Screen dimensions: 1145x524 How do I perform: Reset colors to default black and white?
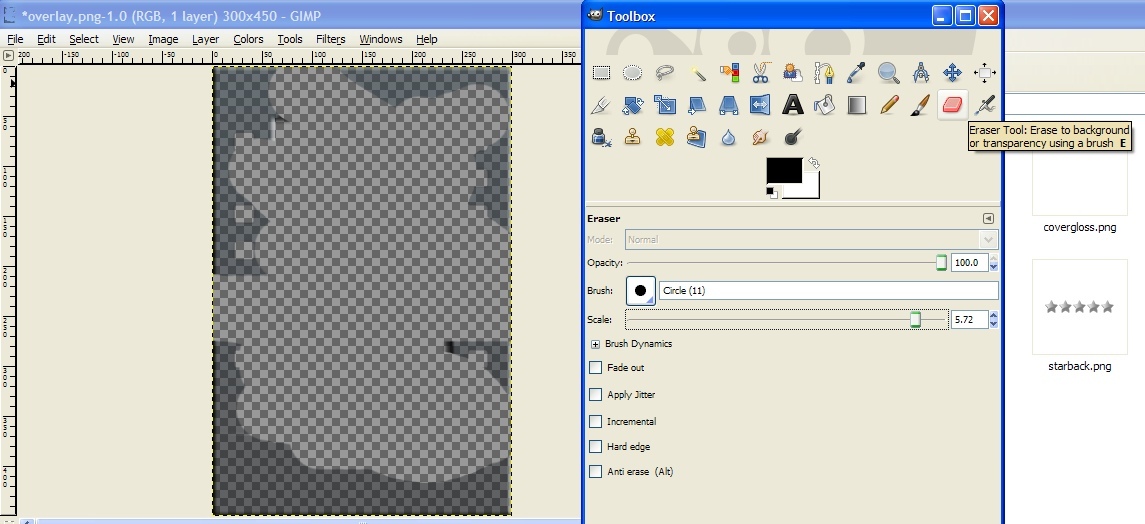point(772,193)
